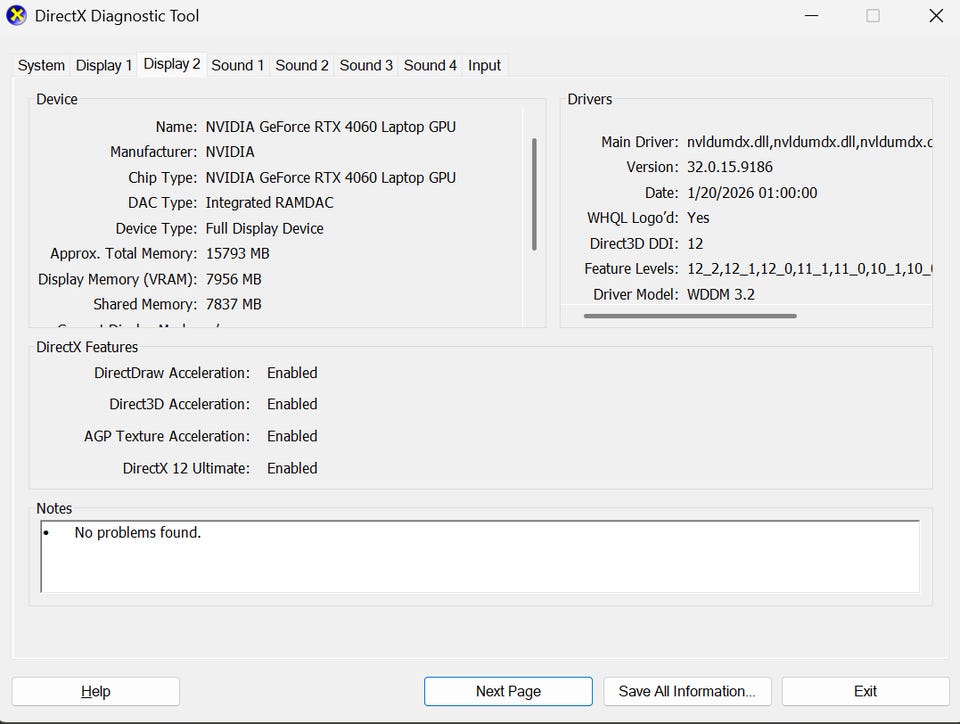Click the driver date '1/20/2026 01:00:00'
The height and width of the screenshot is (724, 960).
coord(752,193)
